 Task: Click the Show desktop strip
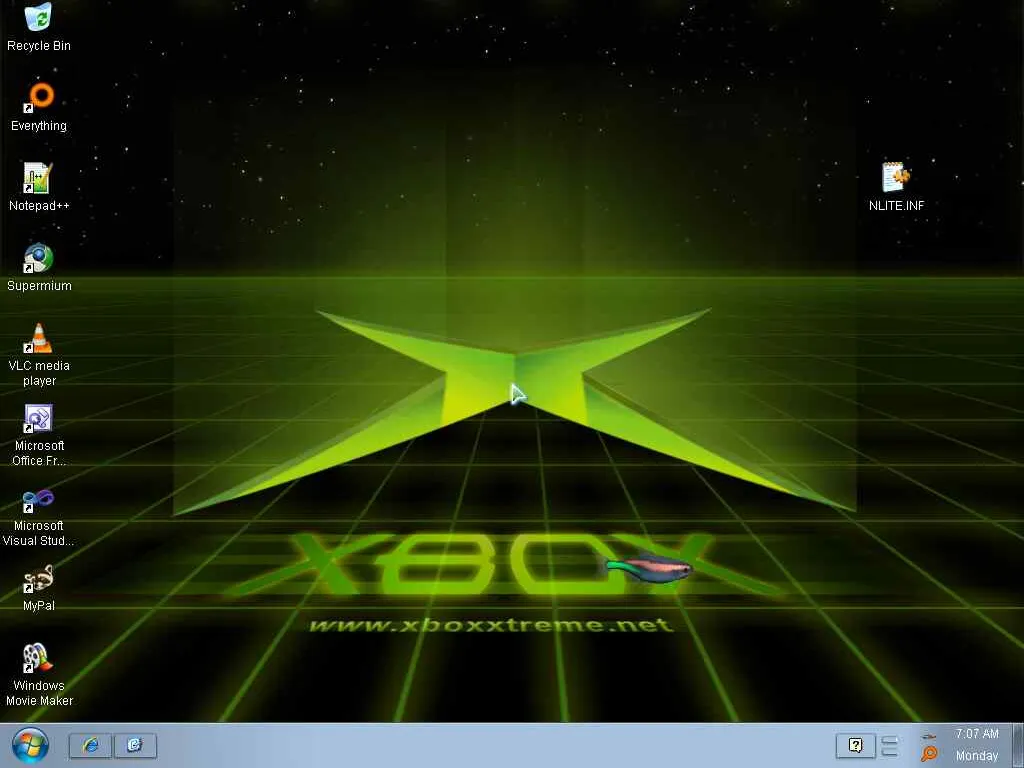[1017, 745]
